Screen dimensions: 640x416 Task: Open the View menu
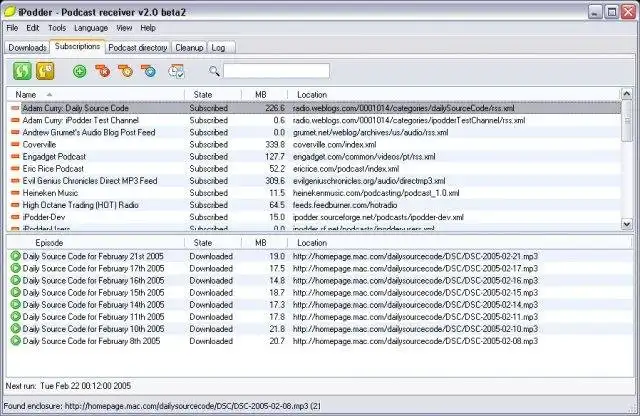click(124, 28)
